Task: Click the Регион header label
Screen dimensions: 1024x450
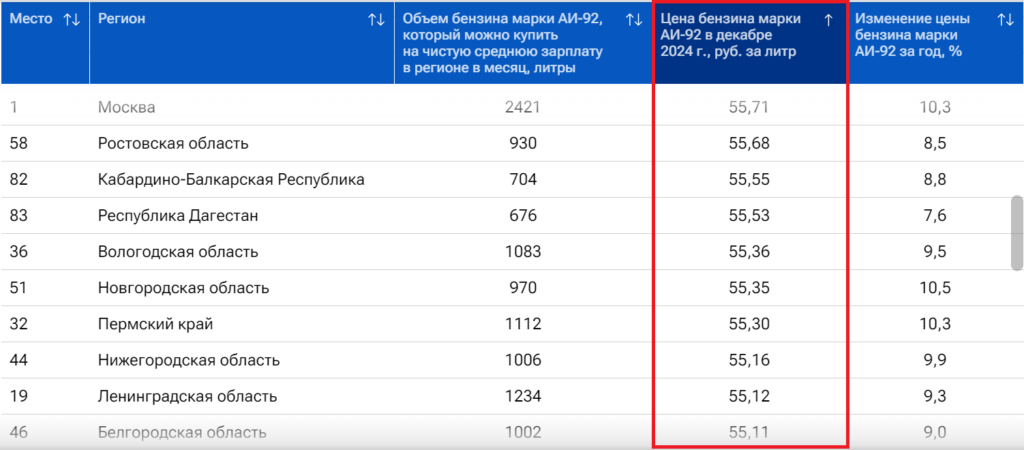Action: point(121,19)
